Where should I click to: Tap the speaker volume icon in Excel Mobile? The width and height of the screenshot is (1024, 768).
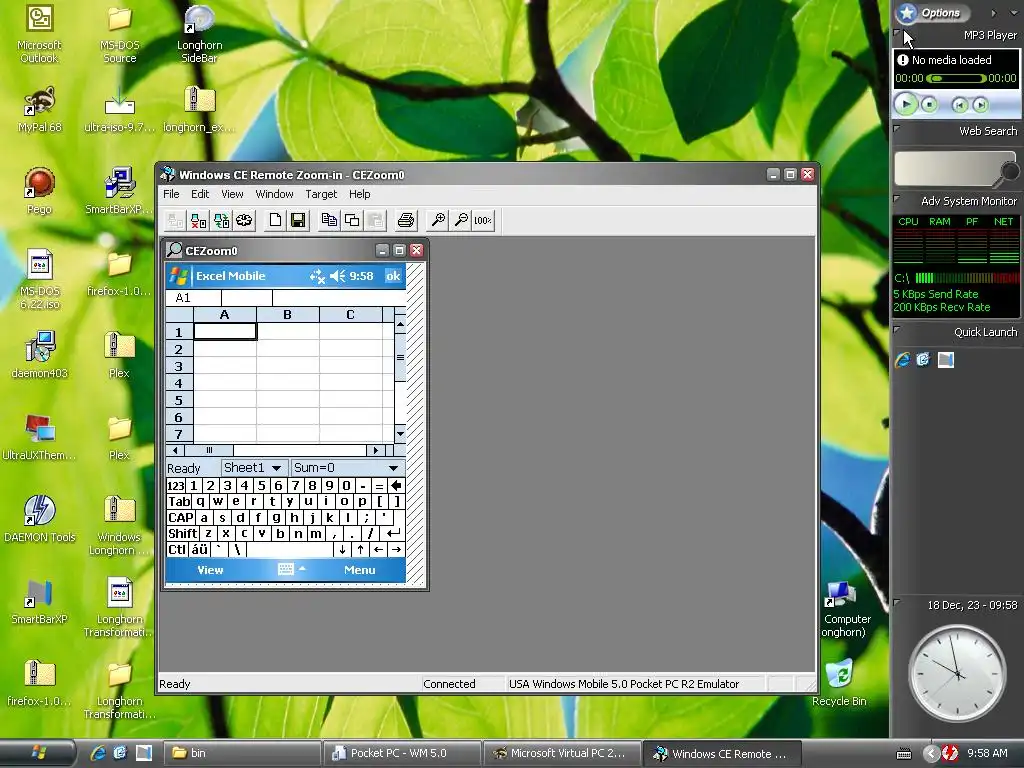[337, 276]
